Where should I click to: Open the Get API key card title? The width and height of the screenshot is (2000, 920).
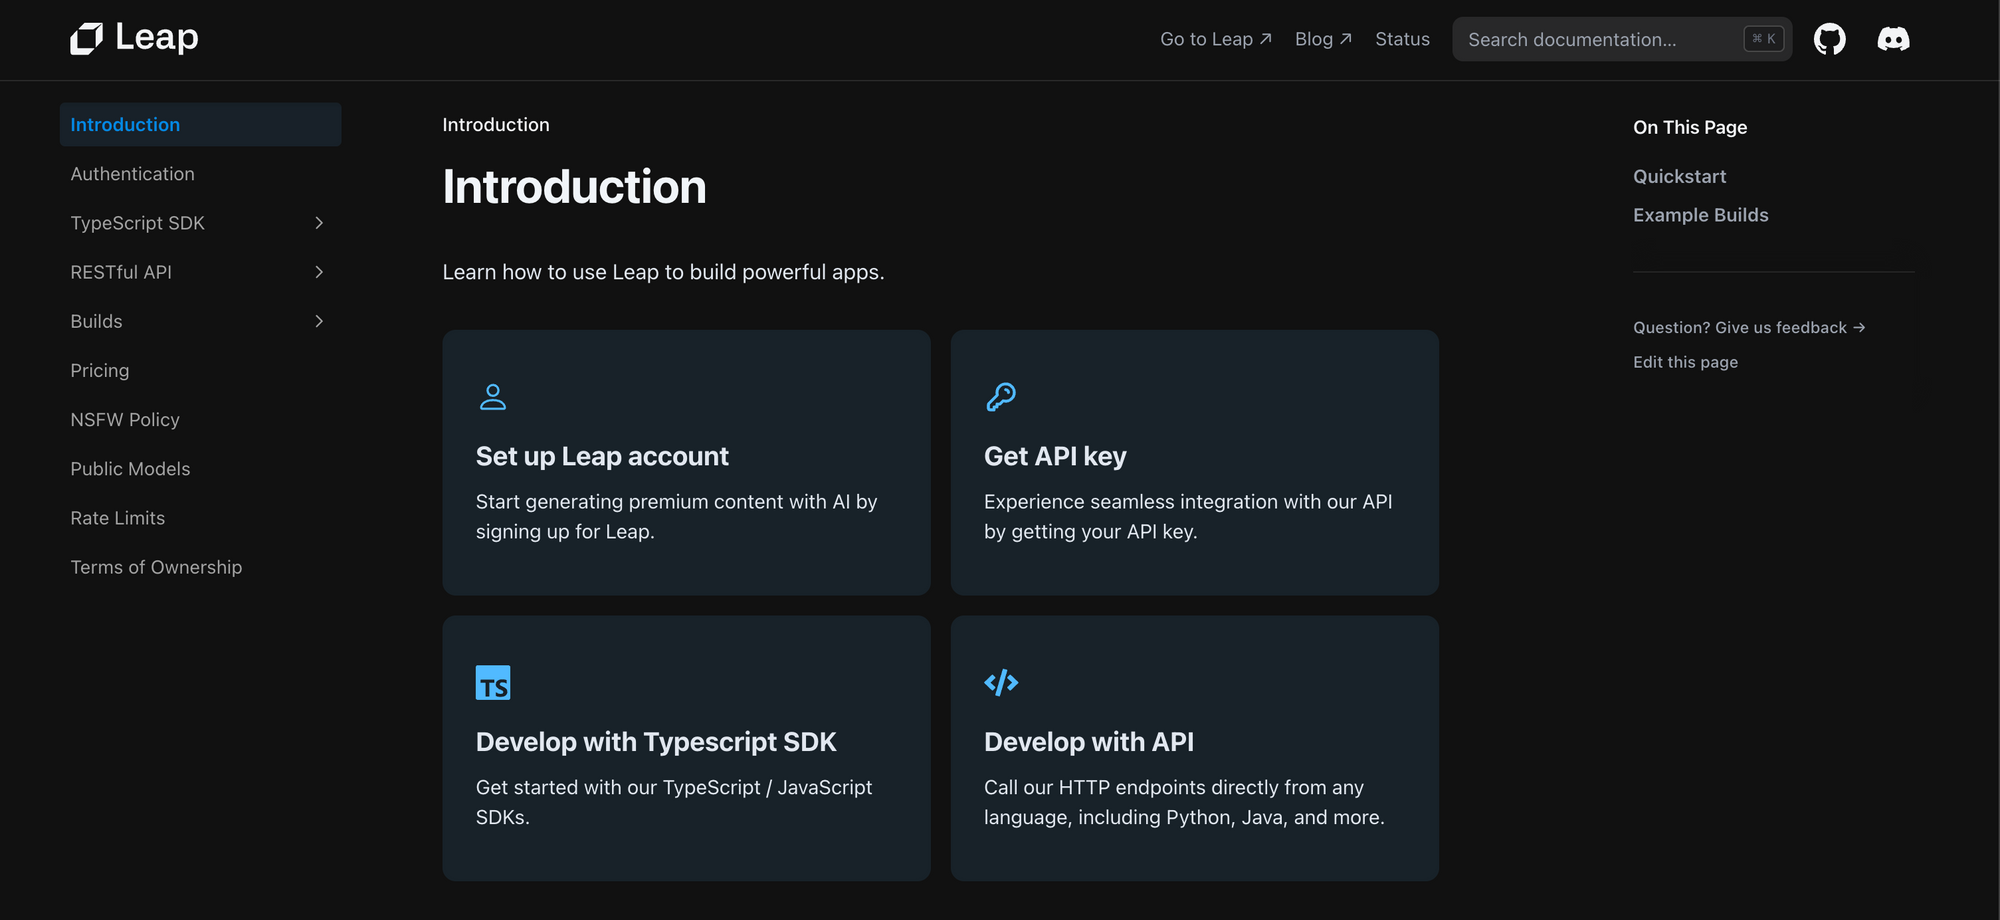(1055, 456)
